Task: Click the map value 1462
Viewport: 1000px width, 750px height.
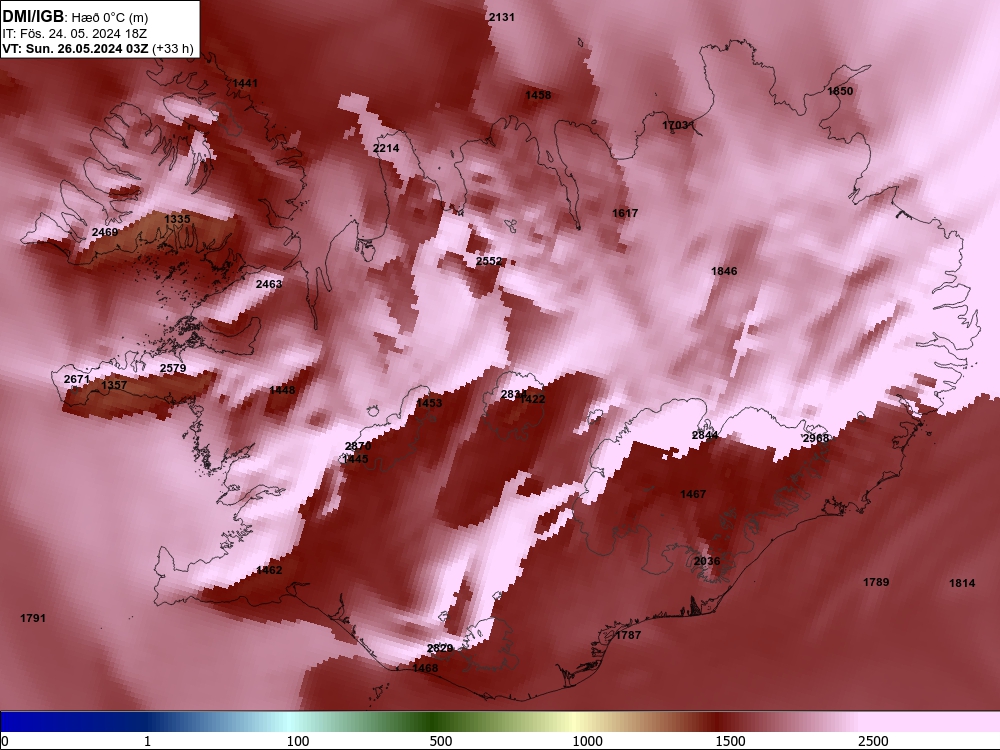Action: click(x=268, y=570)
